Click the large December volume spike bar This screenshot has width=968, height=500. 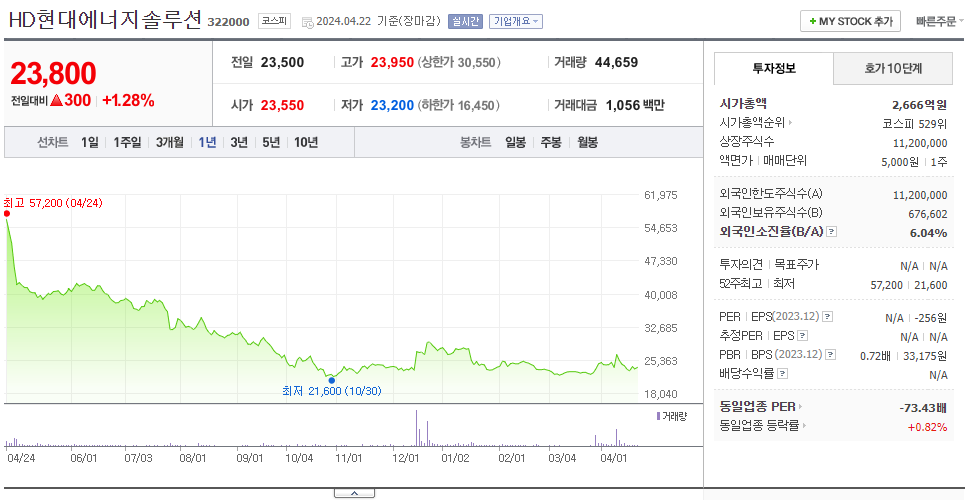point(417,428)
